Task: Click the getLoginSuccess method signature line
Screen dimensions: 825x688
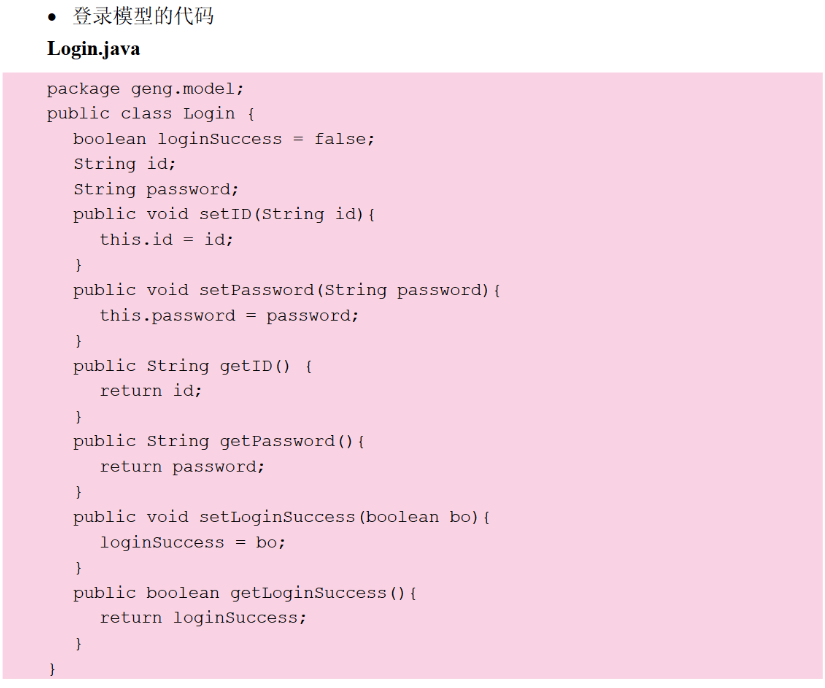Action: (244, 593)
